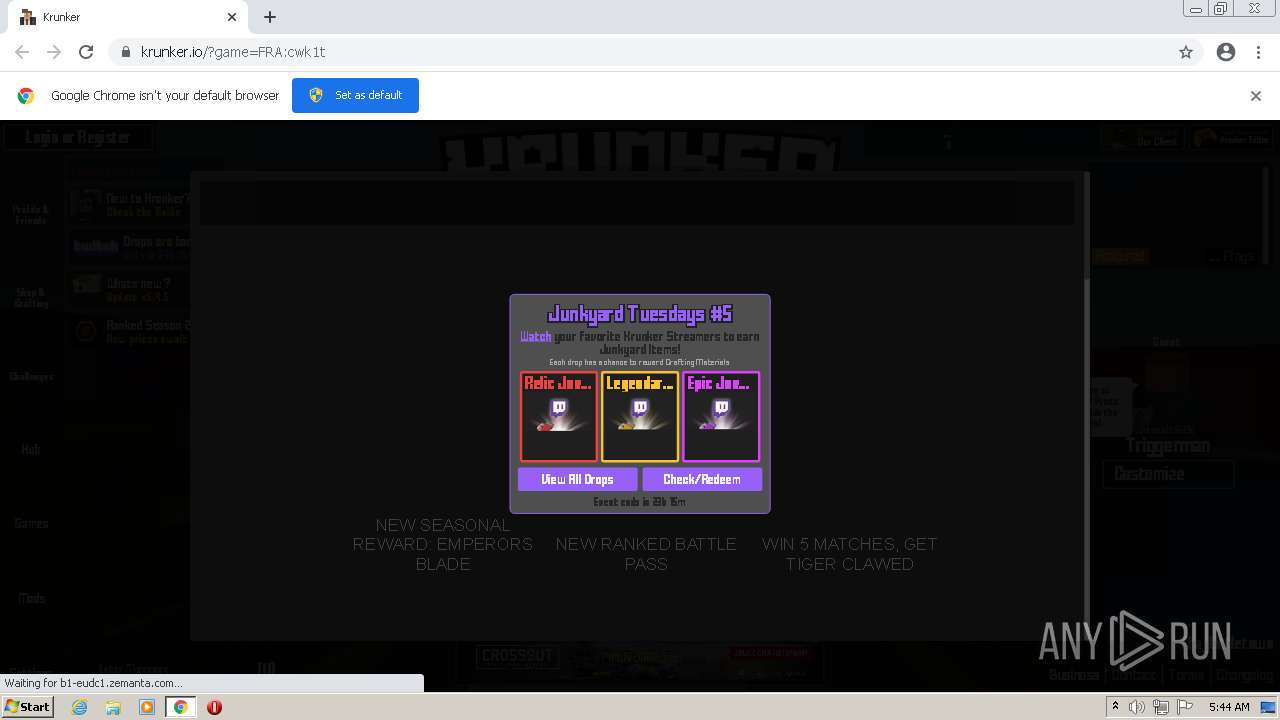The height and width of the screenshot is (720, 1280).
Task: Show hidden tray icons arrow
Action: pyautogui.click(x=1115, y=707)
